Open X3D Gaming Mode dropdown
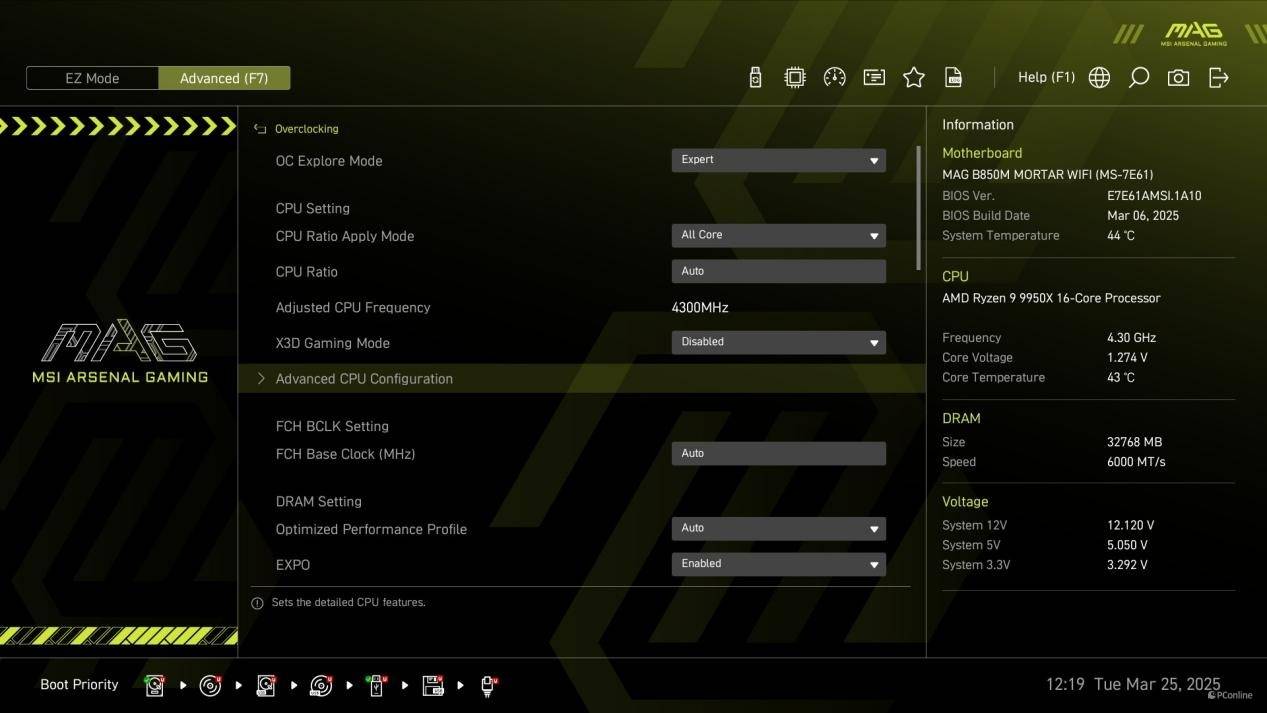This screenshot has height=713, width=1267. pos(778,342)
